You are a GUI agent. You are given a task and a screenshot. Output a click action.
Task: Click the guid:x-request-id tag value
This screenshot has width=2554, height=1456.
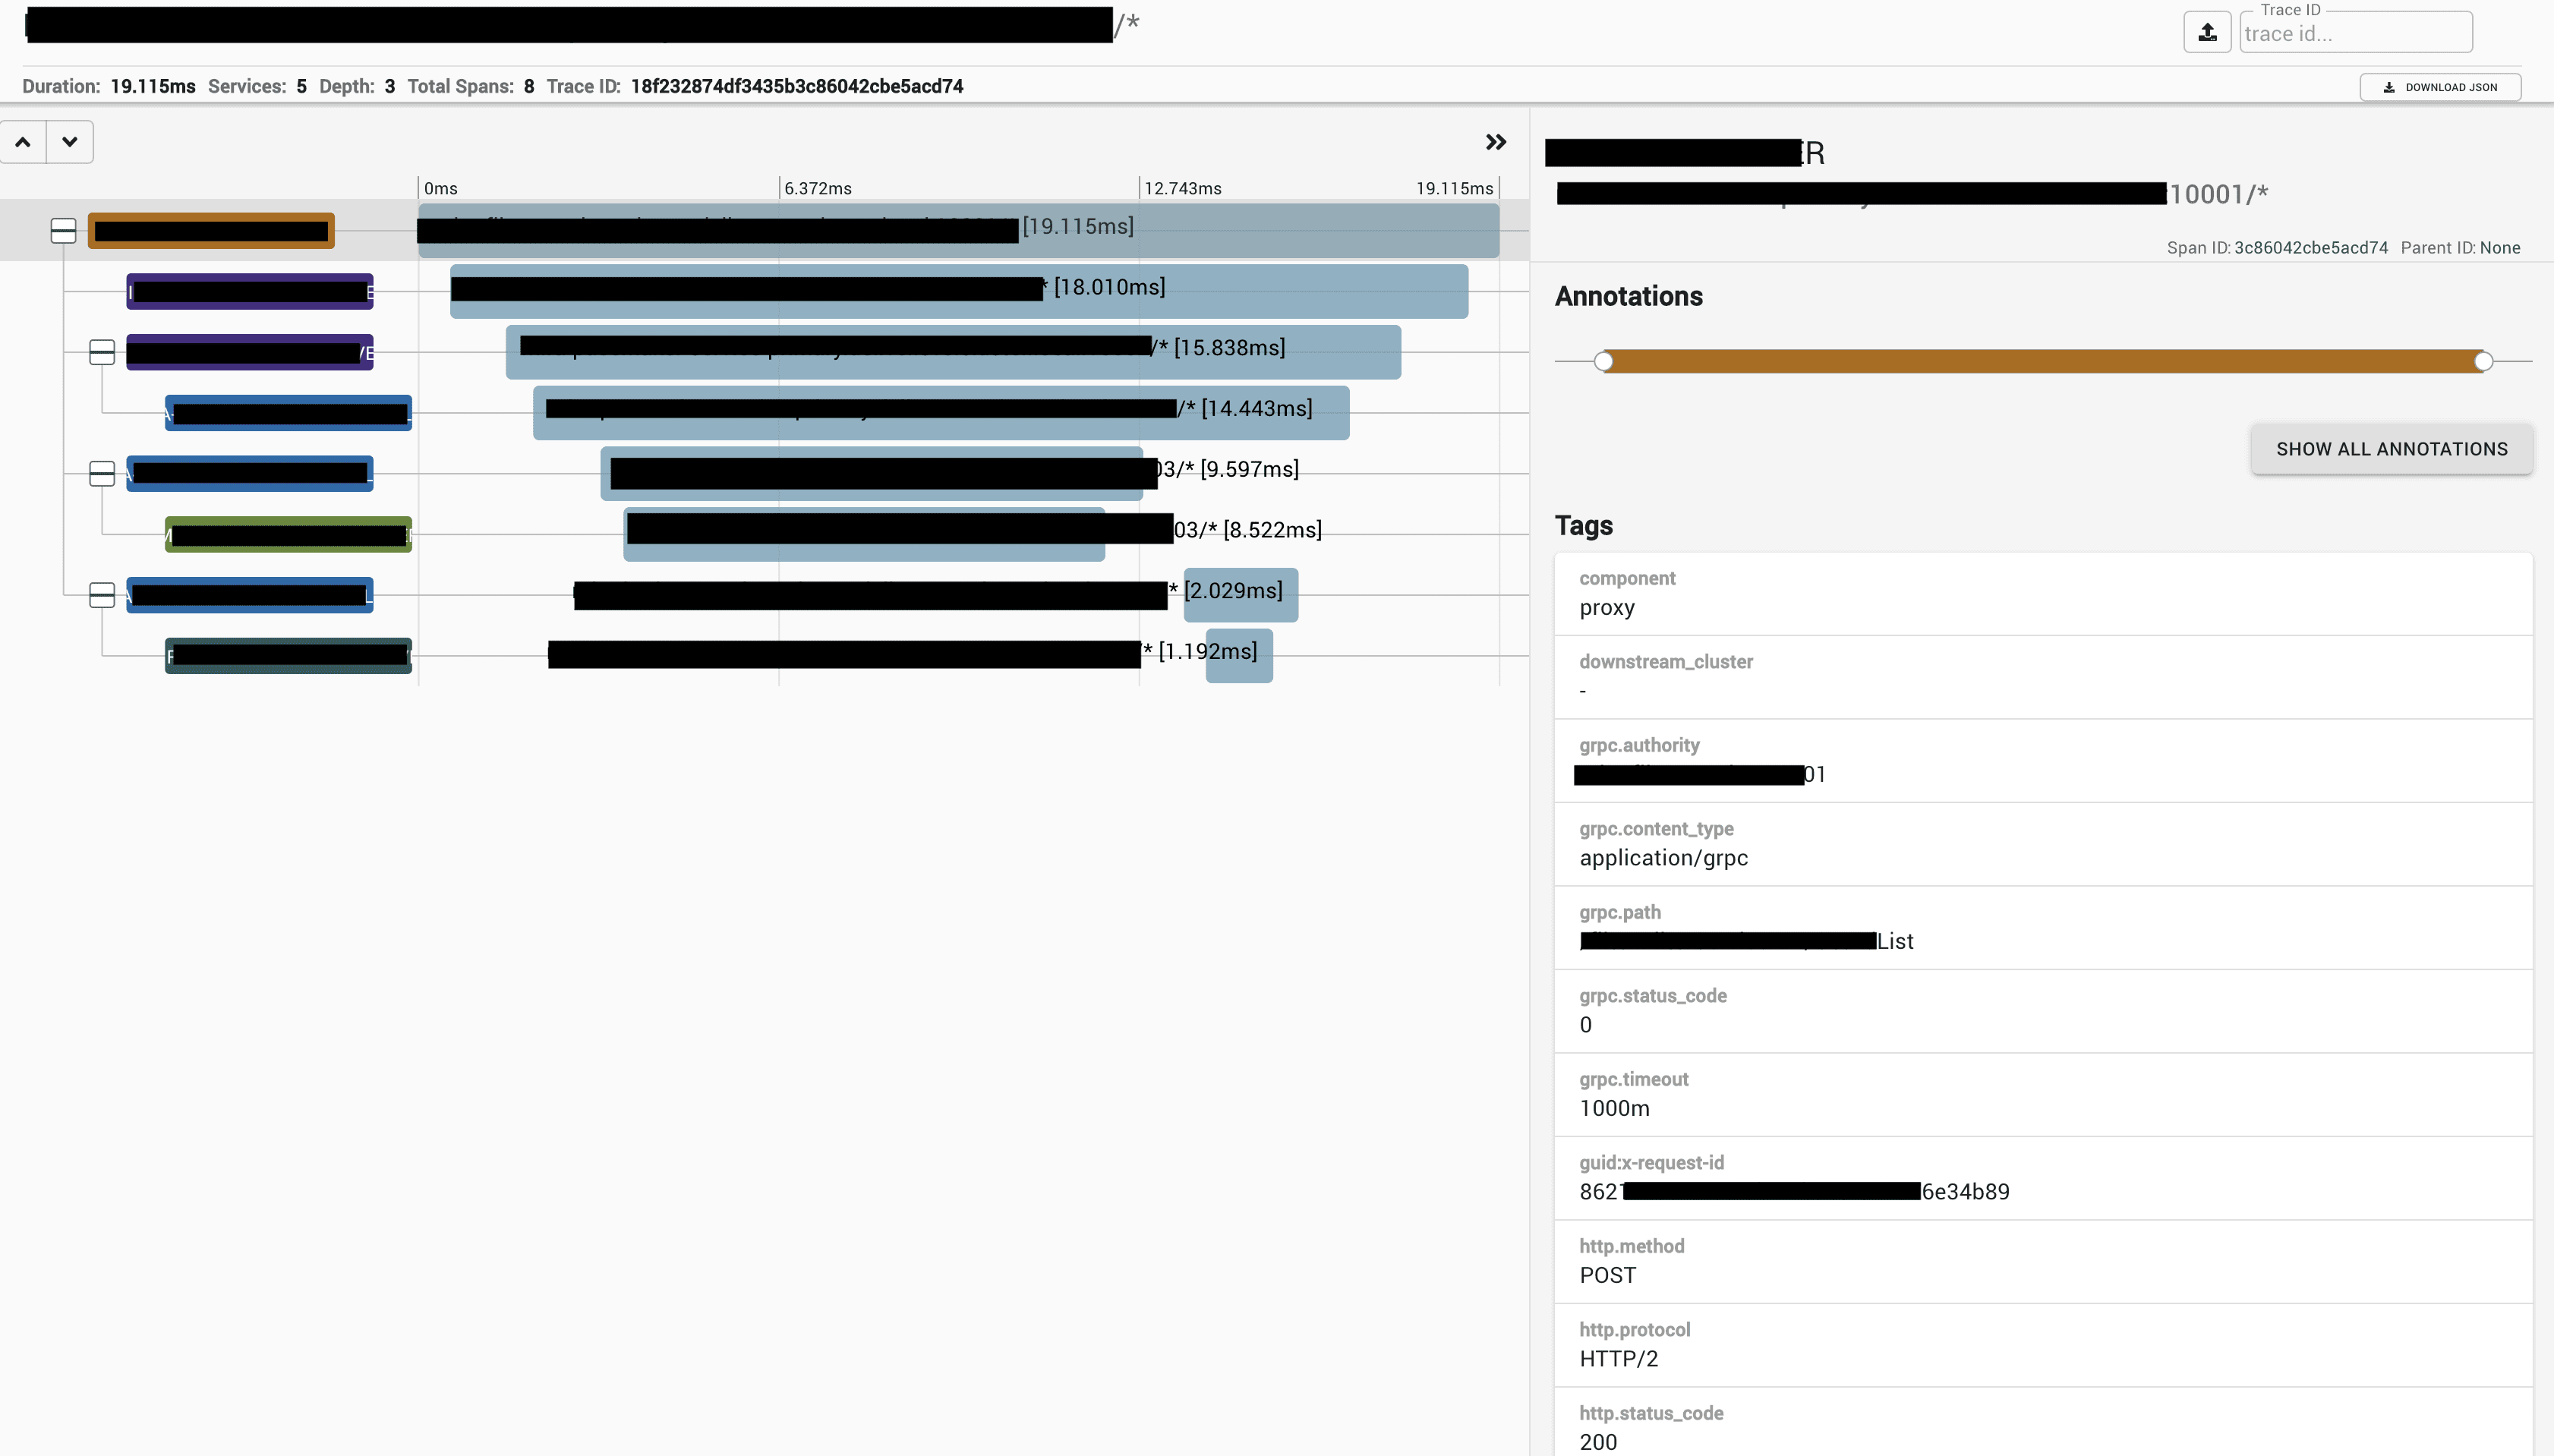[x=1794, y=1192]
